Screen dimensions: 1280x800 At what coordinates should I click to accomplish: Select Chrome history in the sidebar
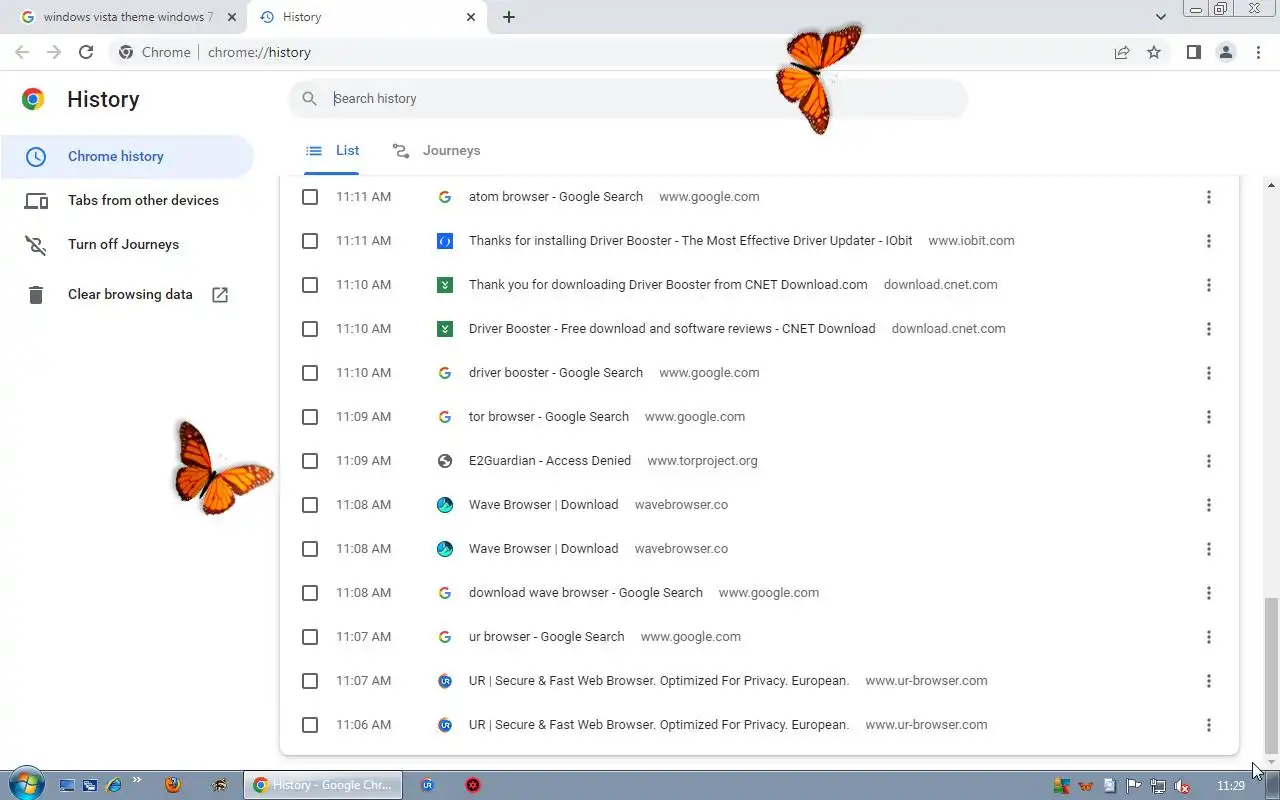pos(127,156)
